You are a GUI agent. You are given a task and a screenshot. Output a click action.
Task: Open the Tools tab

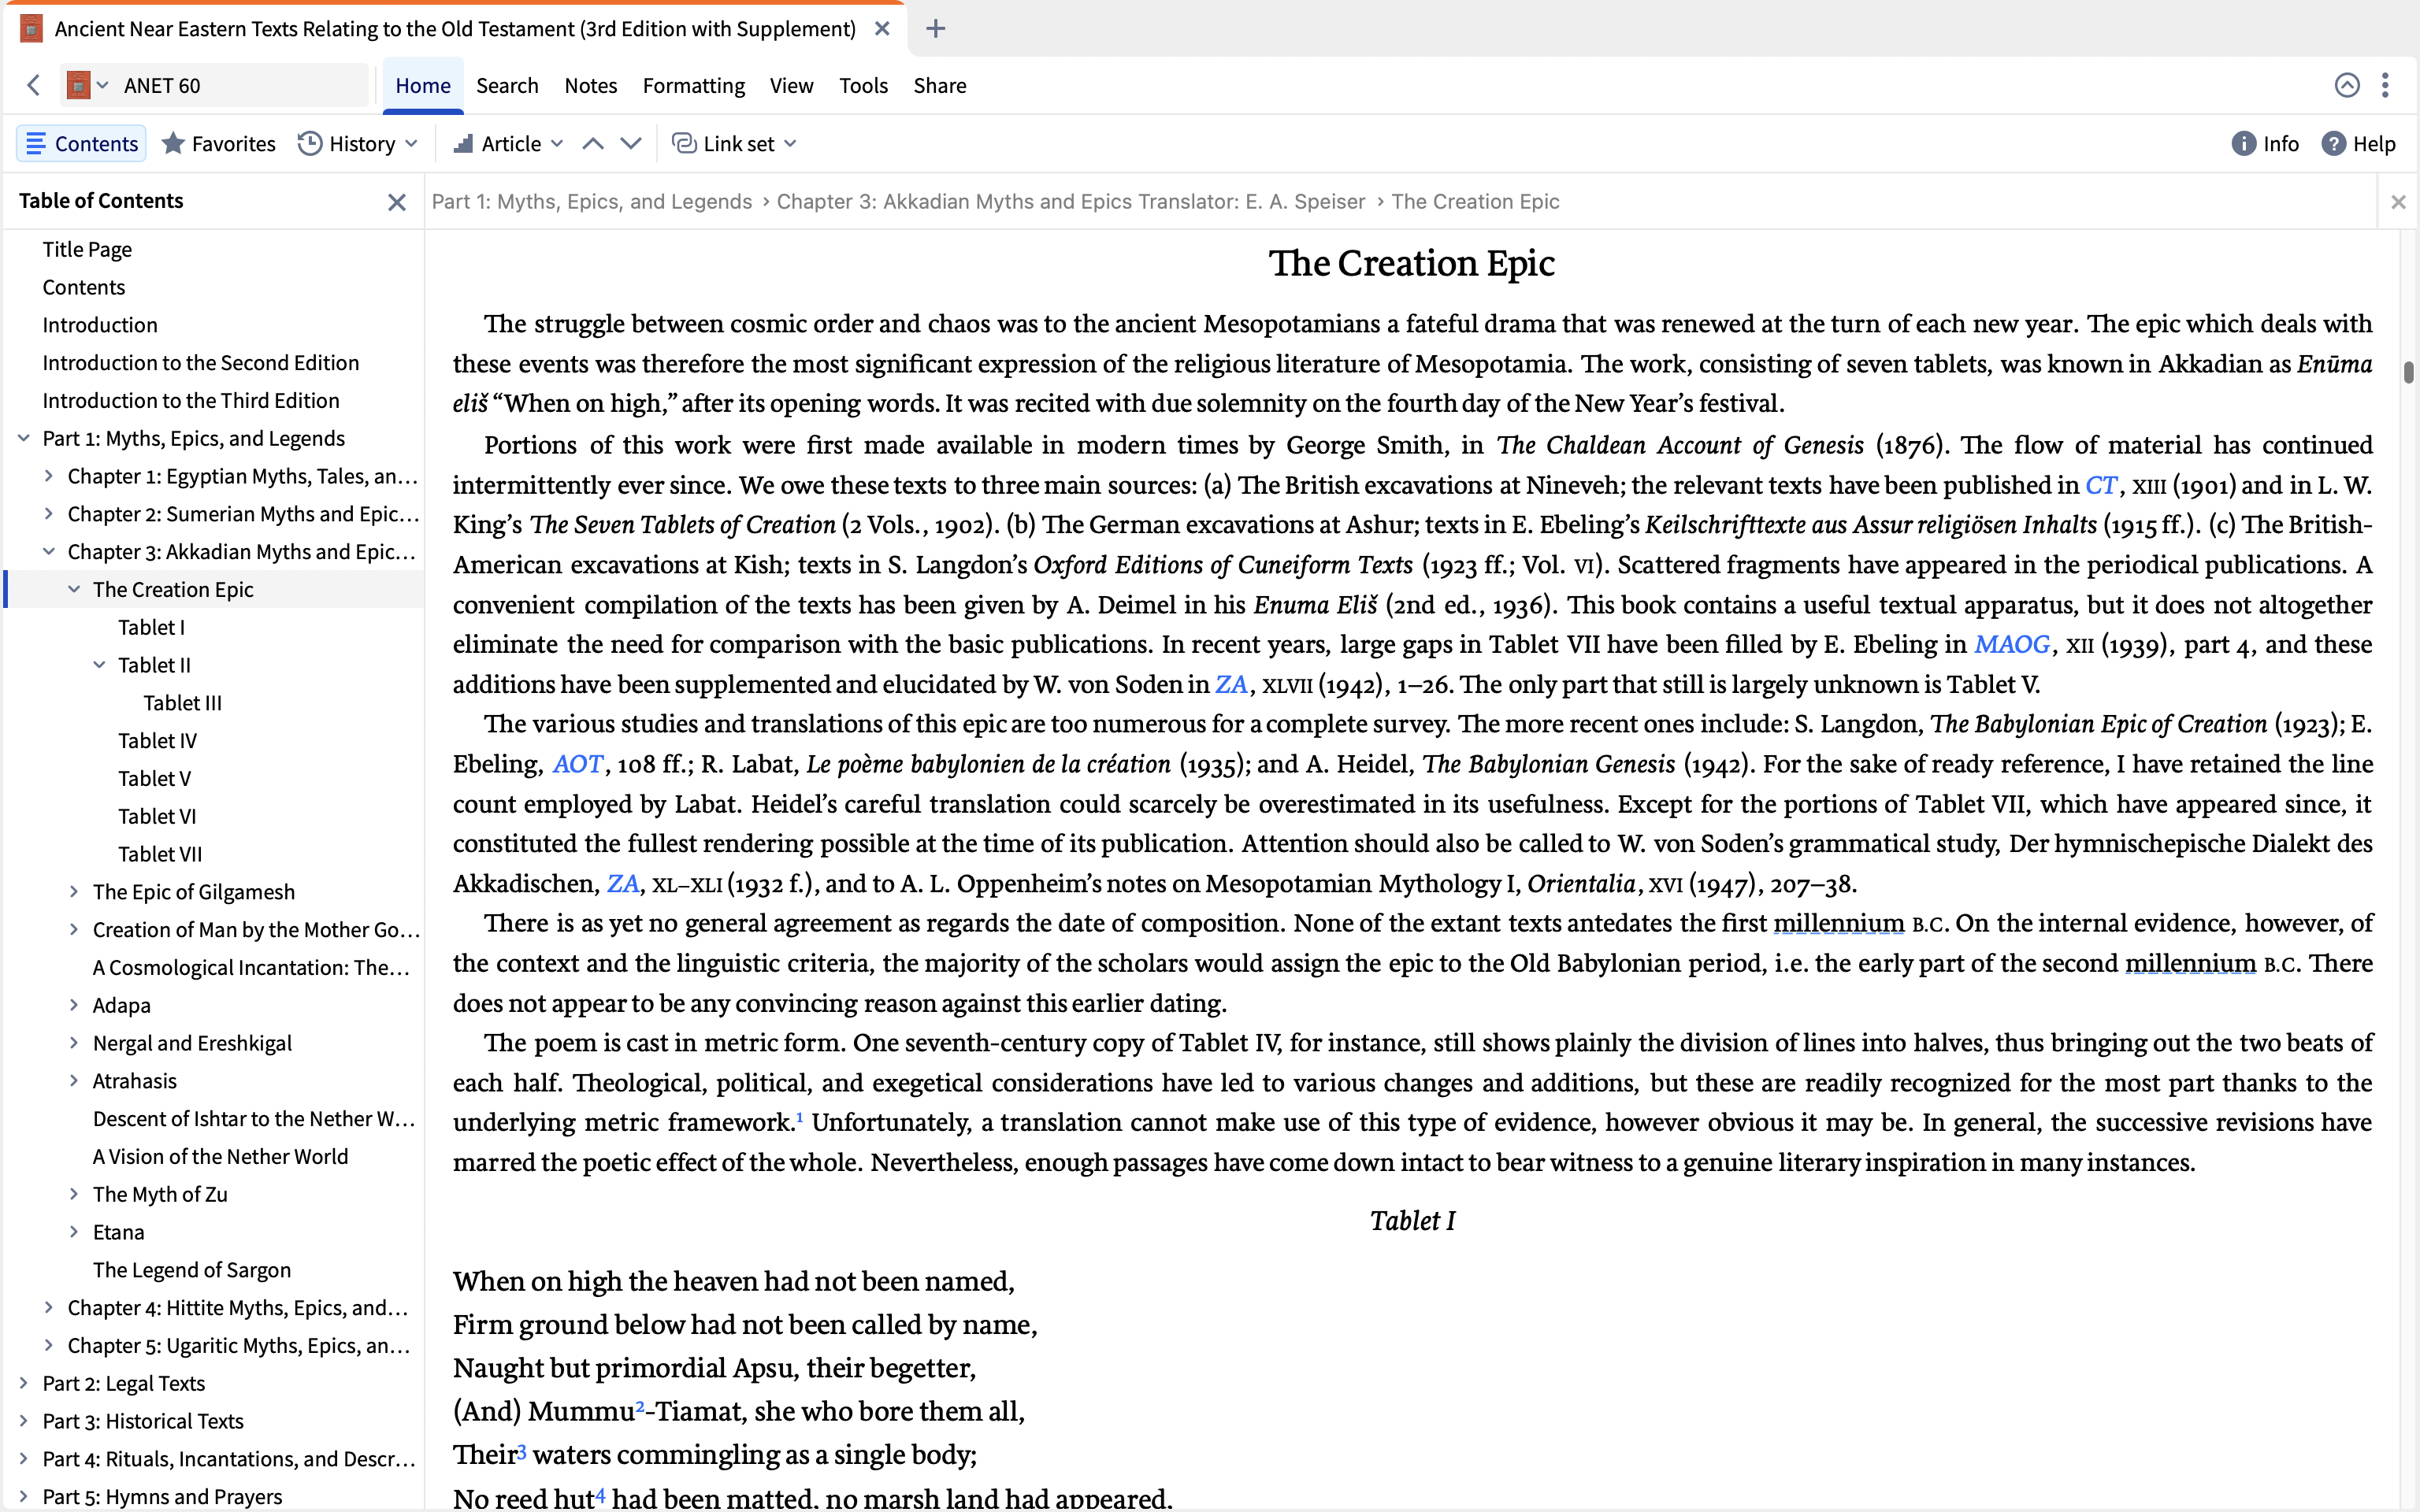click(863, 85)
